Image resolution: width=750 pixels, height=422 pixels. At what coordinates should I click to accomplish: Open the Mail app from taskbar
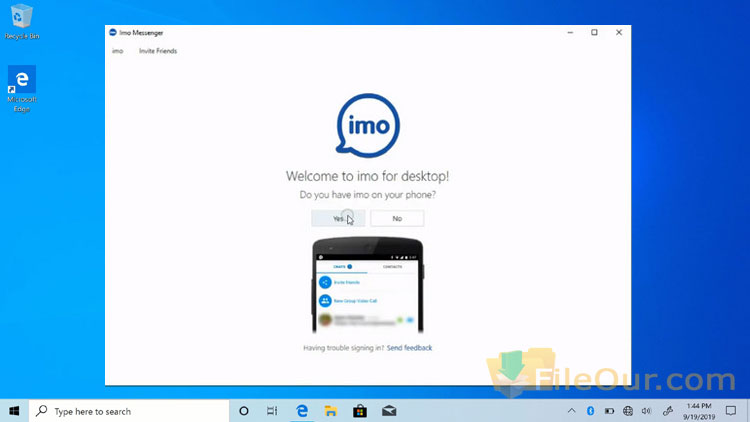coord(389,411)
